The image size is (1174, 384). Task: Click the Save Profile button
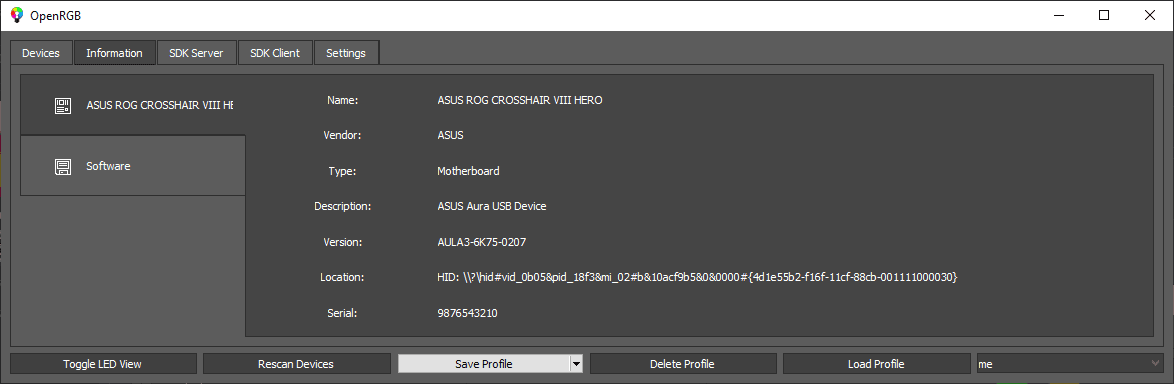click(484, 364)
